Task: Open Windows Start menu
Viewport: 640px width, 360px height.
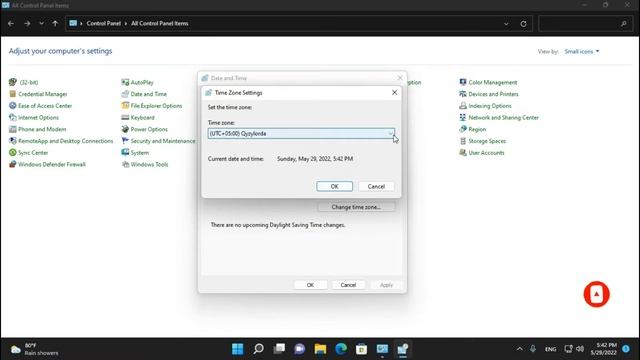Action: click(x=238, y=349)
